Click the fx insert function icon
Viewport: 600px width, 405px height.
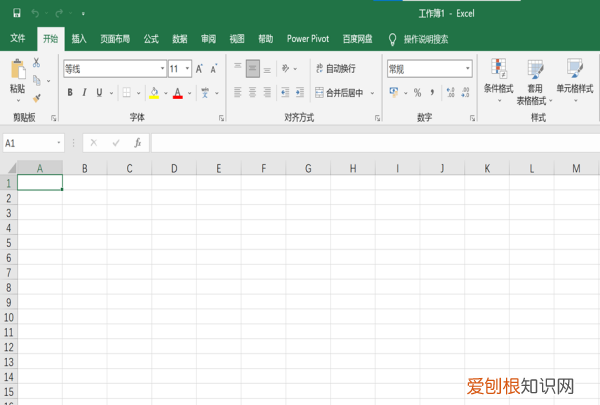pyautogui.click(x=138, y=143)
